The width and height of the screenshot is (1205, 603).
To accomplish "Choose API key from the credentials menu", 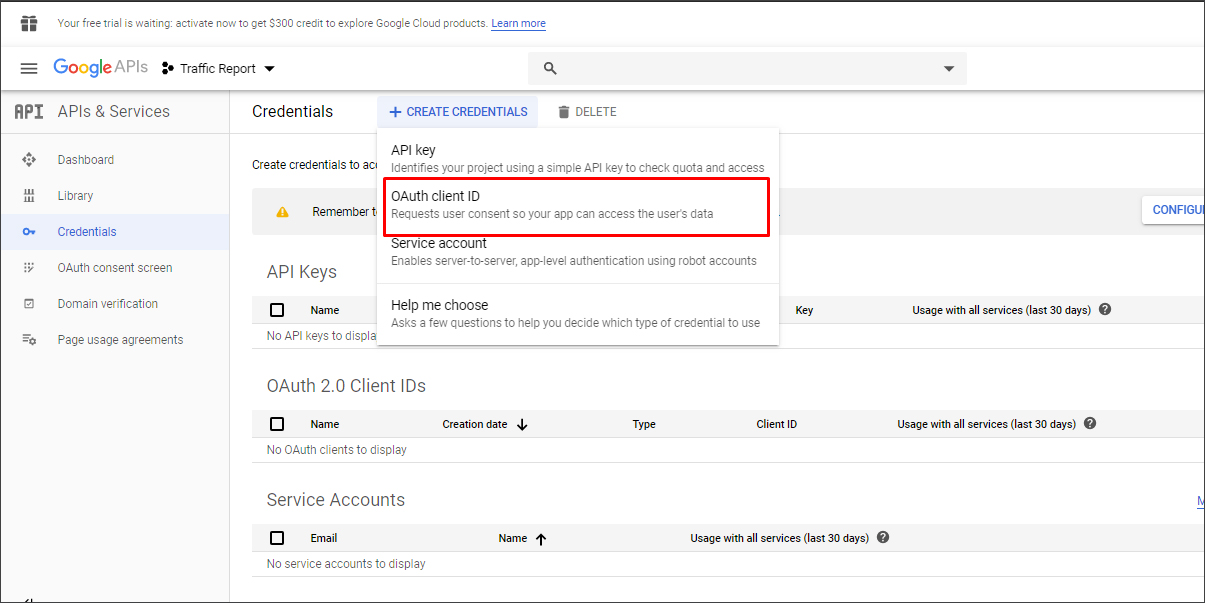I will pyautogui.click(x=578, y=158).
